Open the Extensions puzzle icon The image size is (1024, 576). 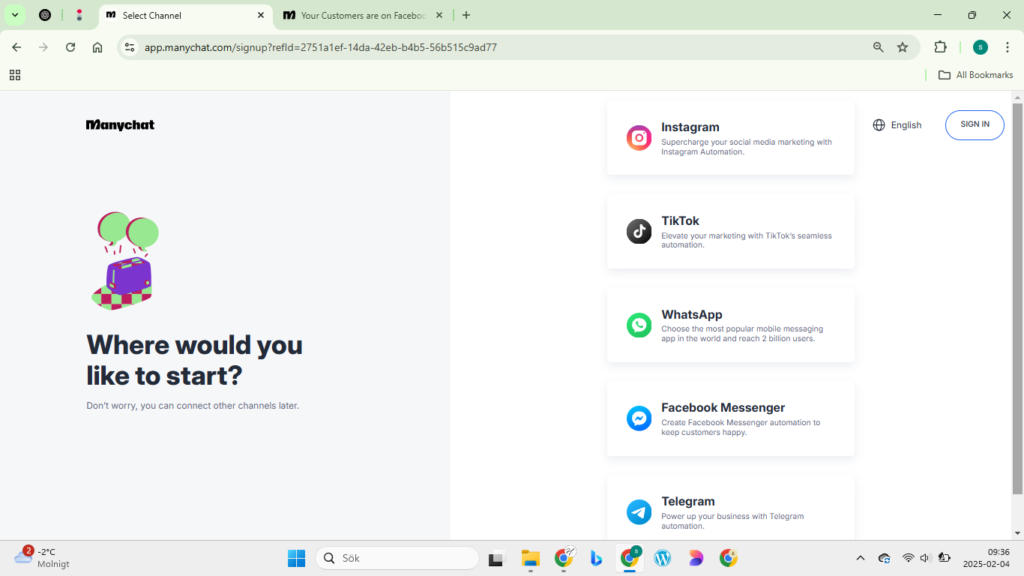[x=940, y=47]
